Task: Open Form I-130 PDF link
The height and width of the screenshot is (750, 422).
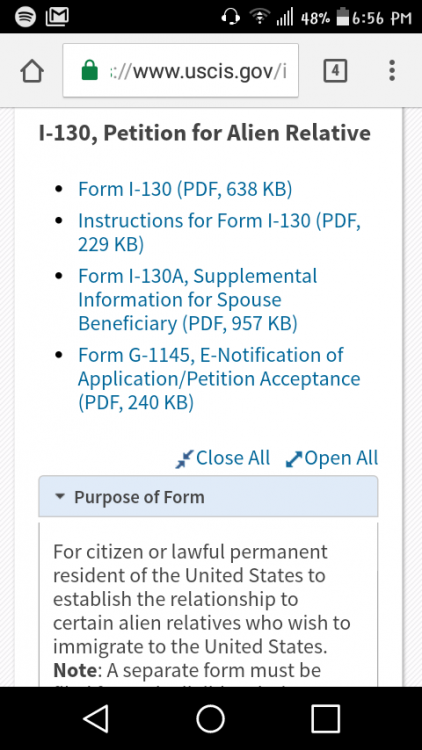Action: 185,189
